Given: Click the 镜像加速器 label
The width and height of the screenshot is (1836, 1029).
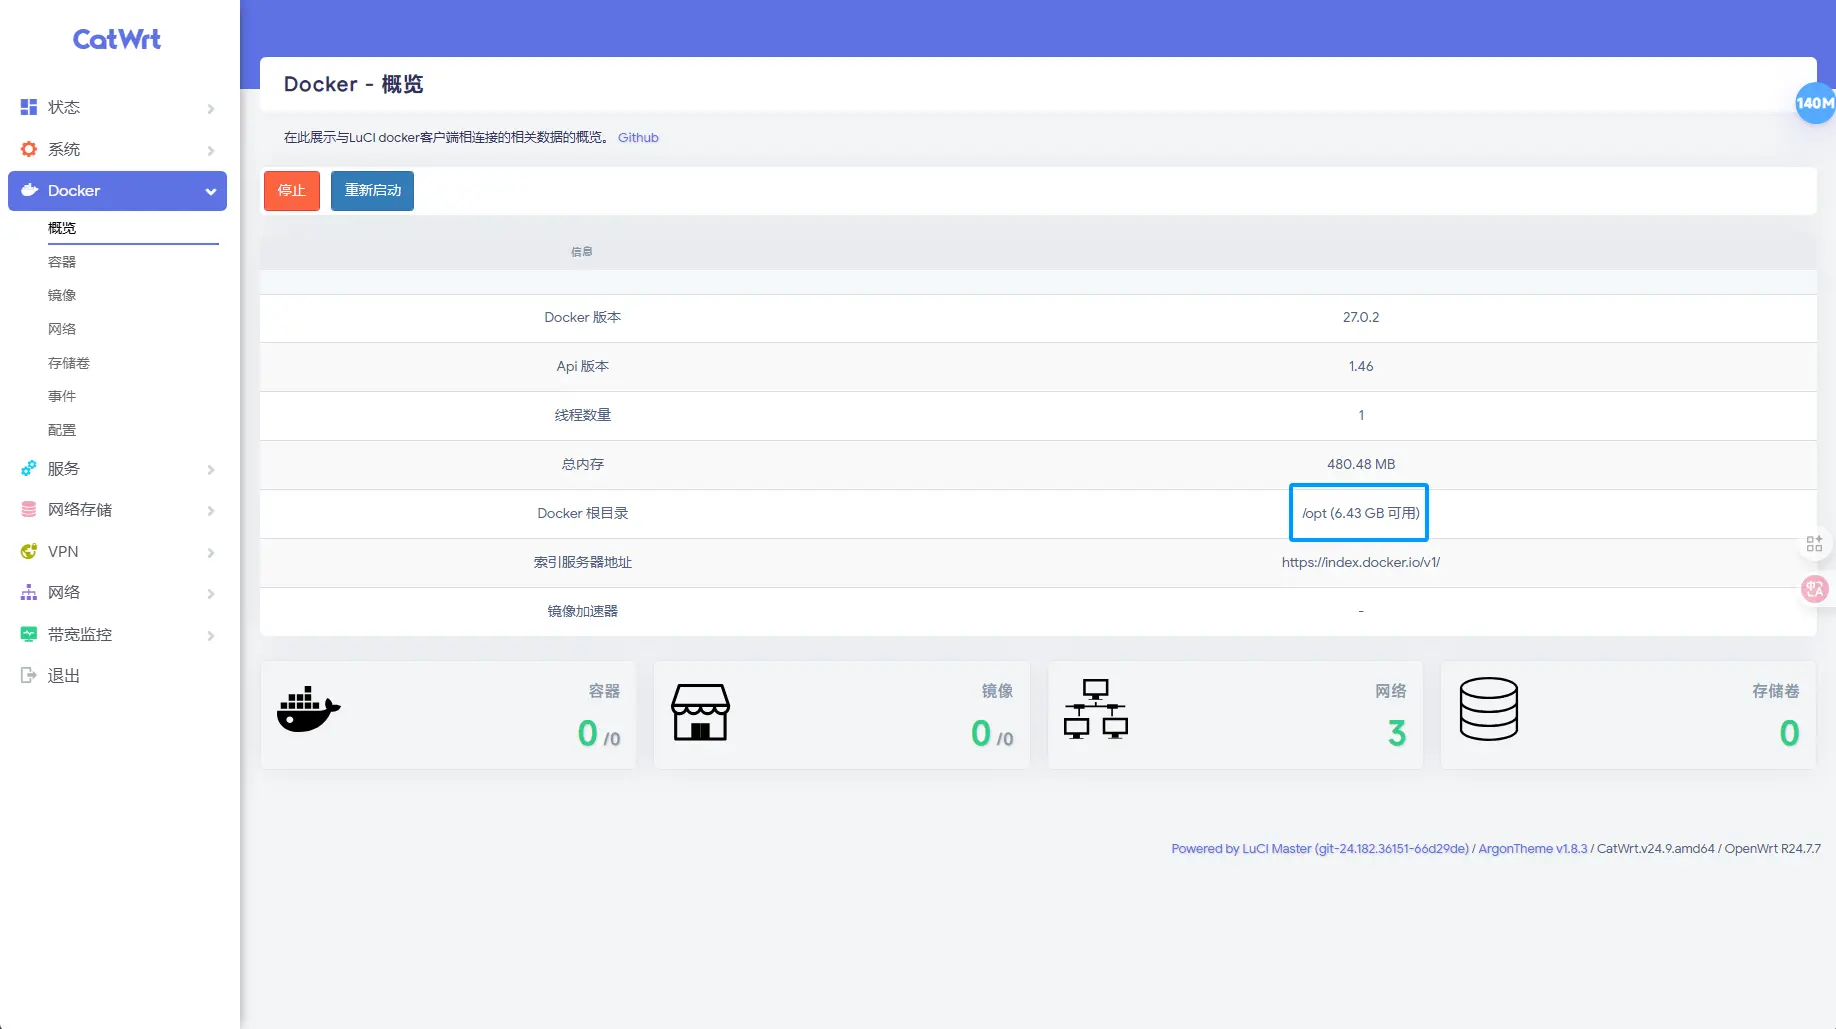Looking at the screenshot, I should [x=583, y=611].
